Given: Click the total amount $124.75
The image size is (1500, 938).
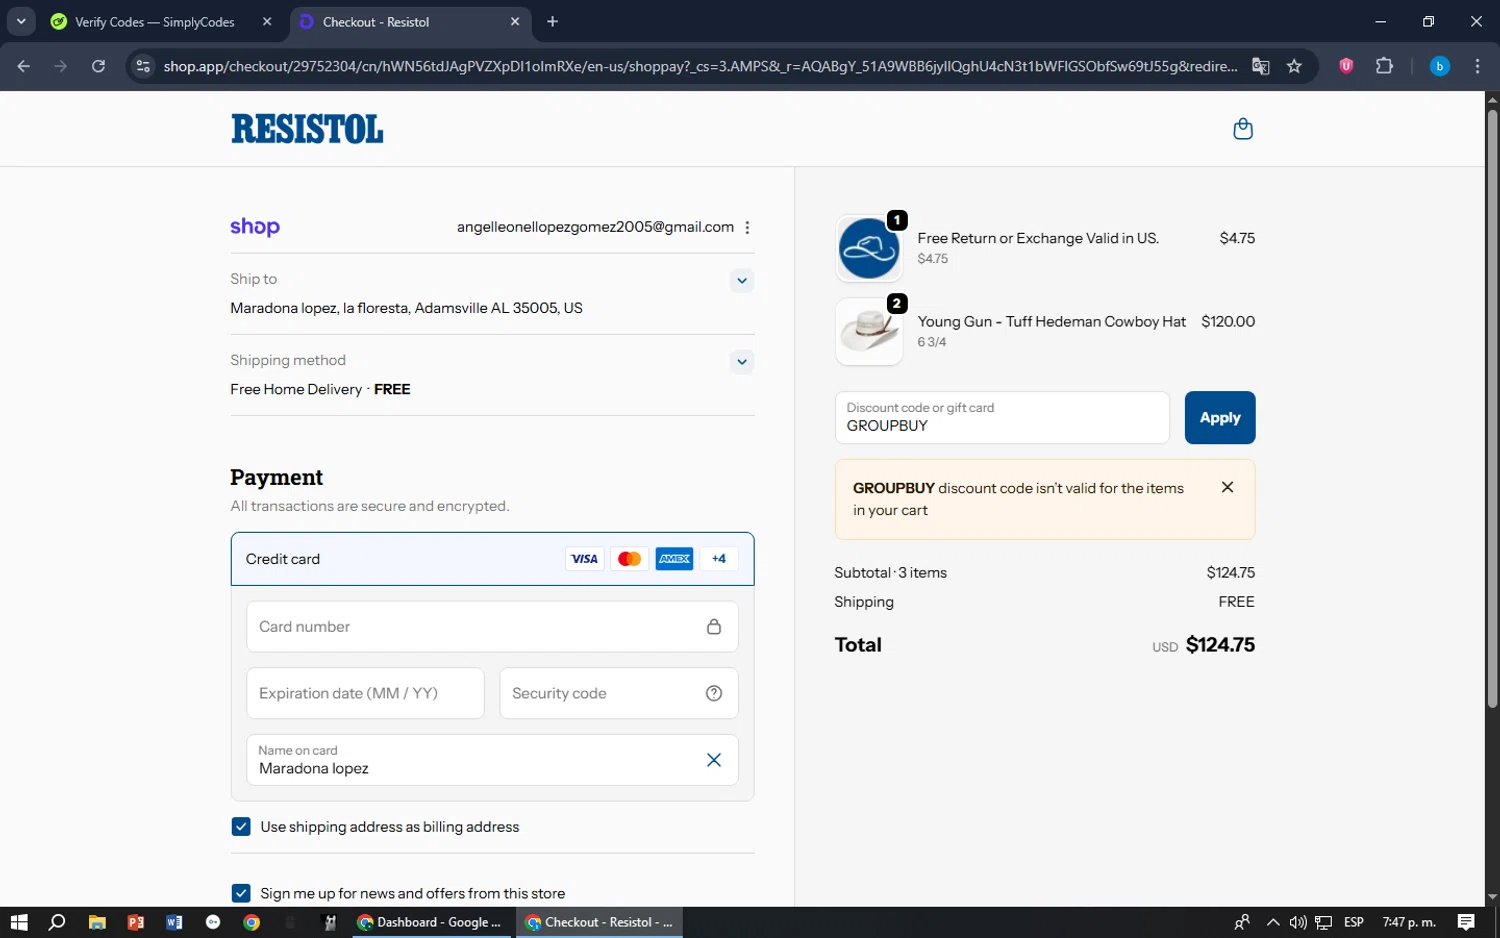Looking at the screenshot, I should point(1220,645).
